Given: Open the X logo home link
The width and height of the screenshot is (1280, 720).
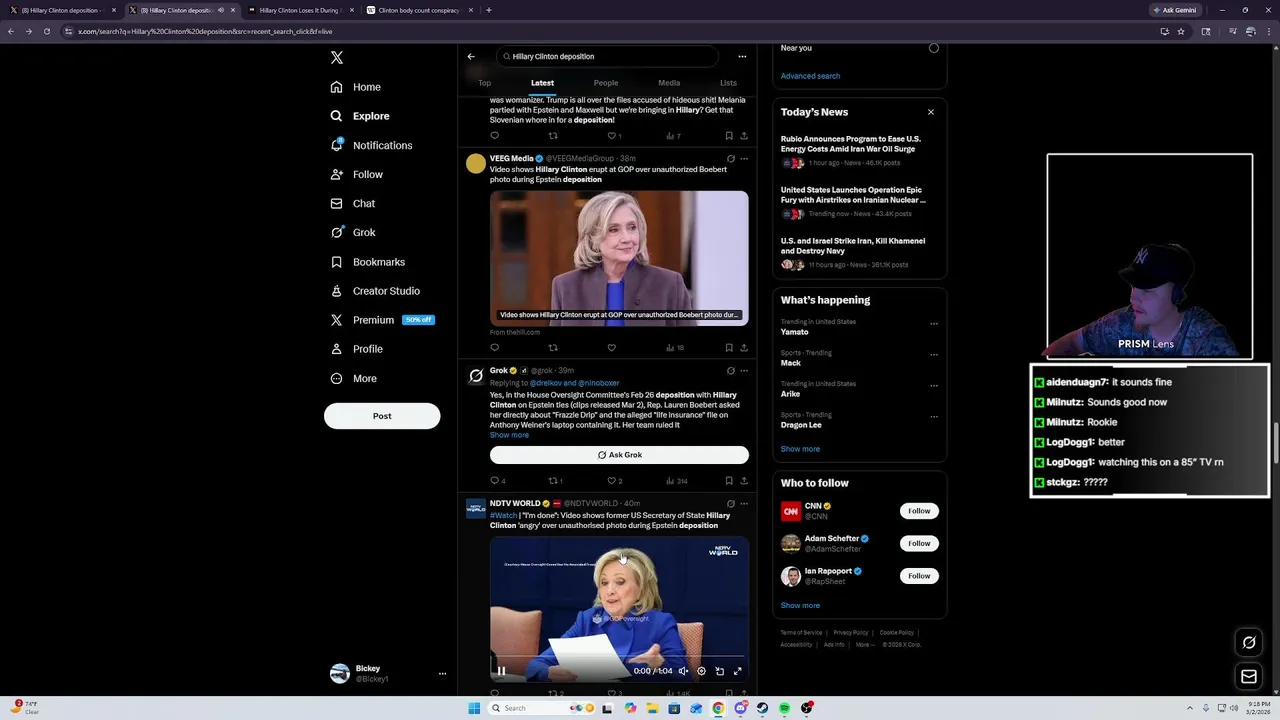Looking at the screenshot, I should pos(337,58).
